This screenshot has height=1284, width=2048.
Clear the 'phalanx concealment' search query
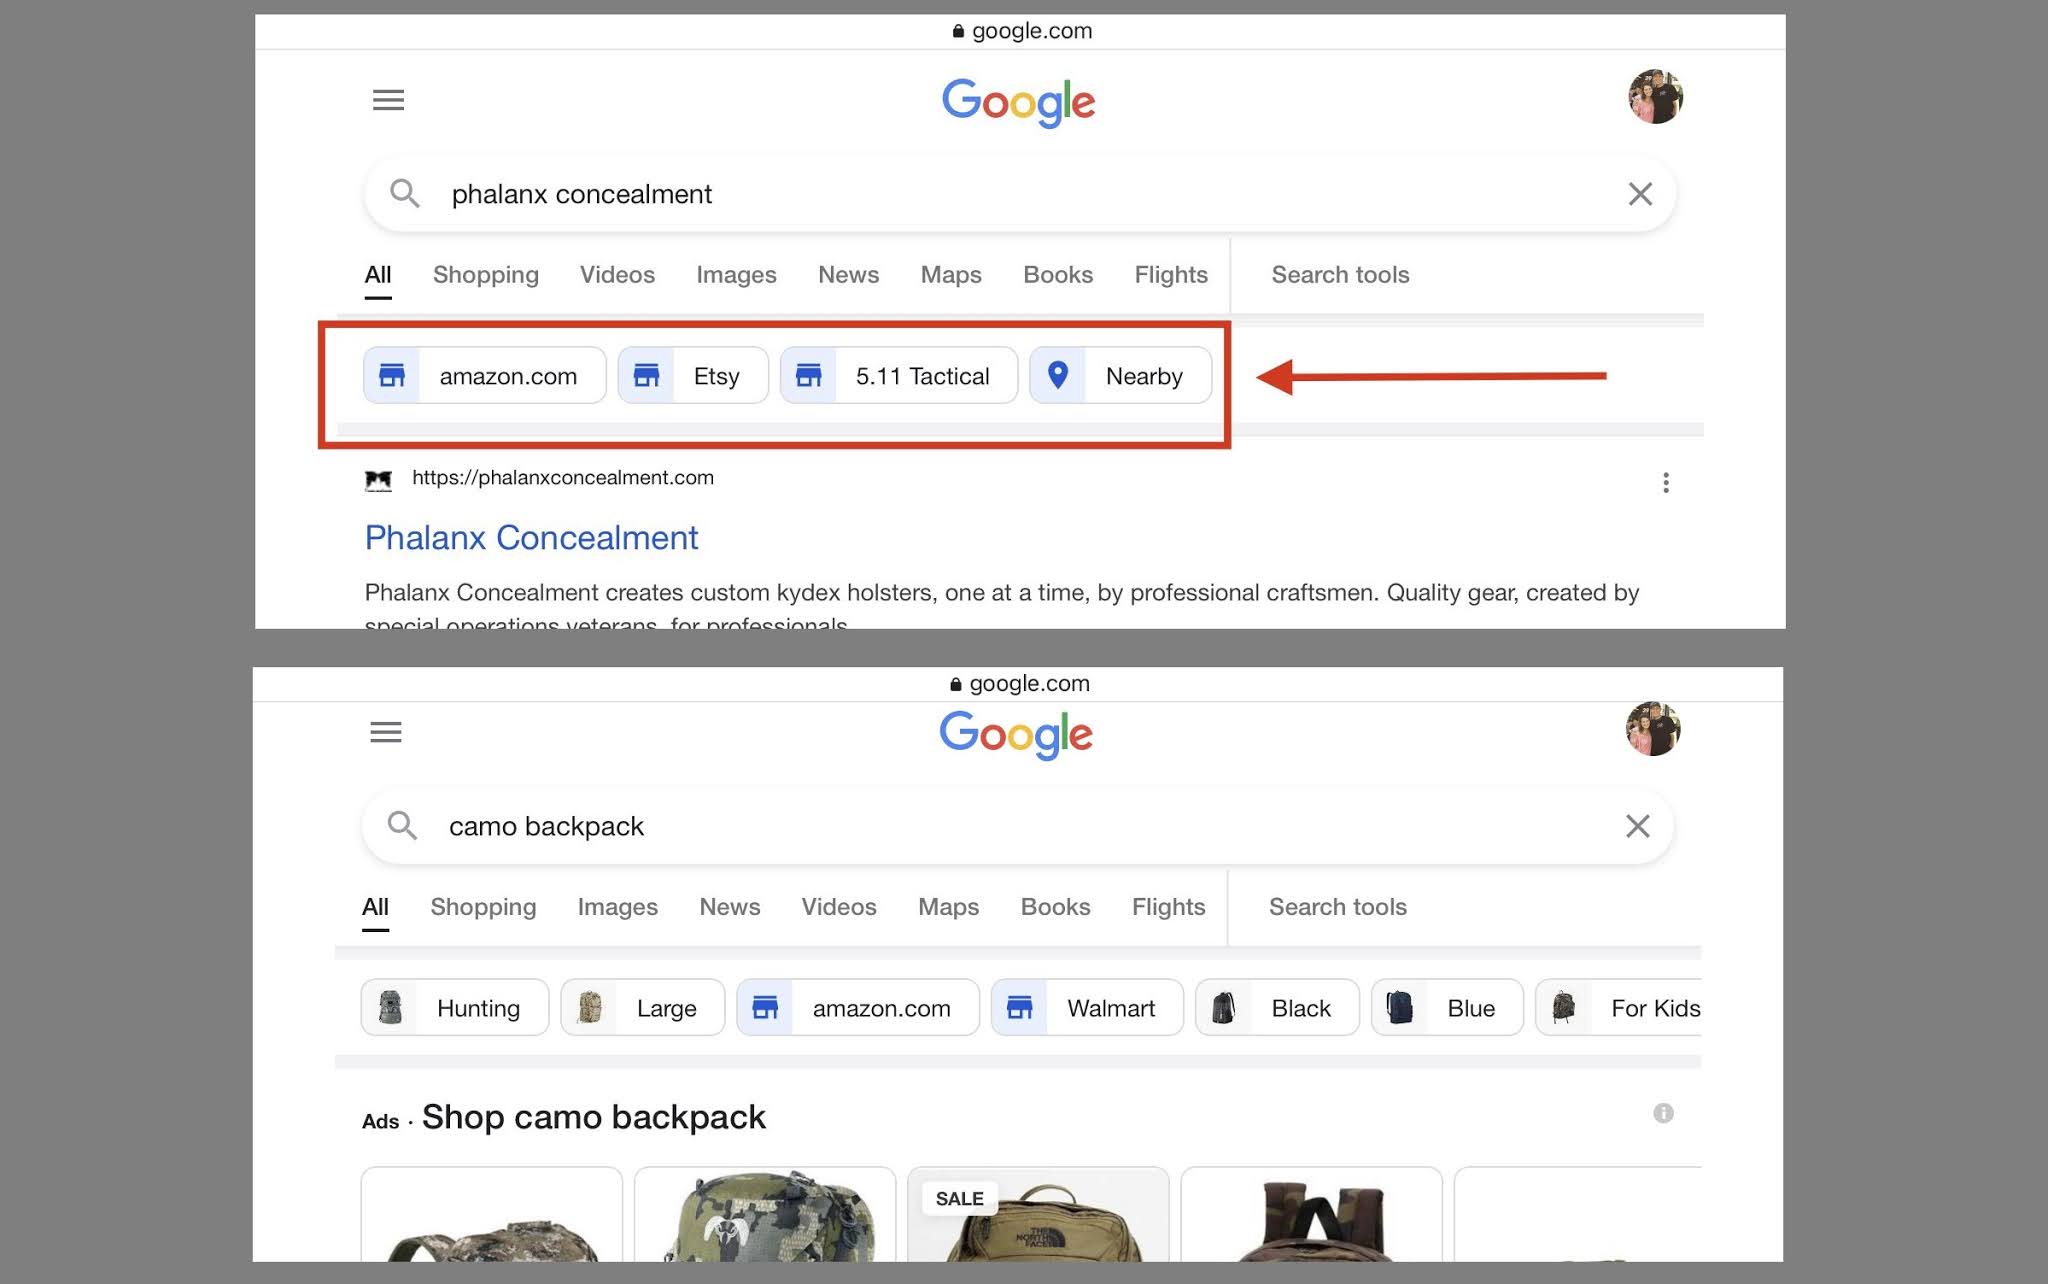1640,193
